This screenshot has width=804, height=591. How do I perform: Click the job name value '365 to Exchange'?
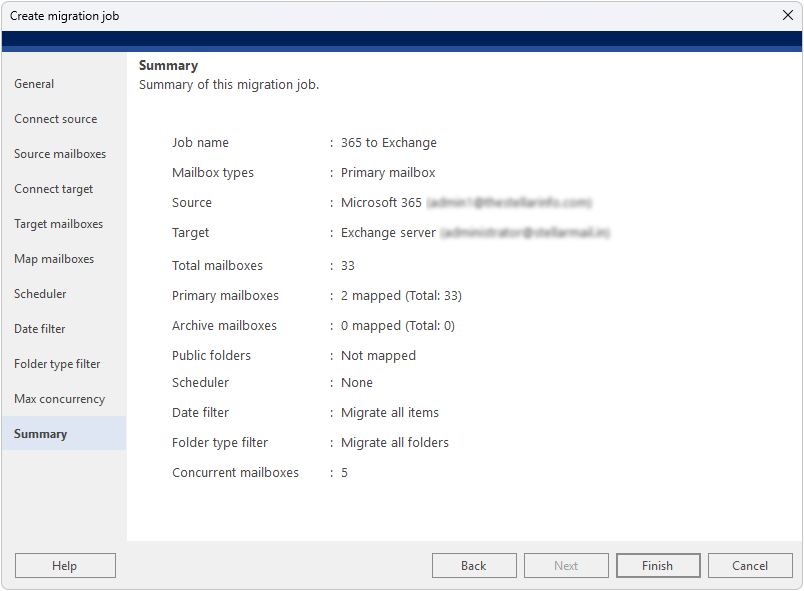389,142
